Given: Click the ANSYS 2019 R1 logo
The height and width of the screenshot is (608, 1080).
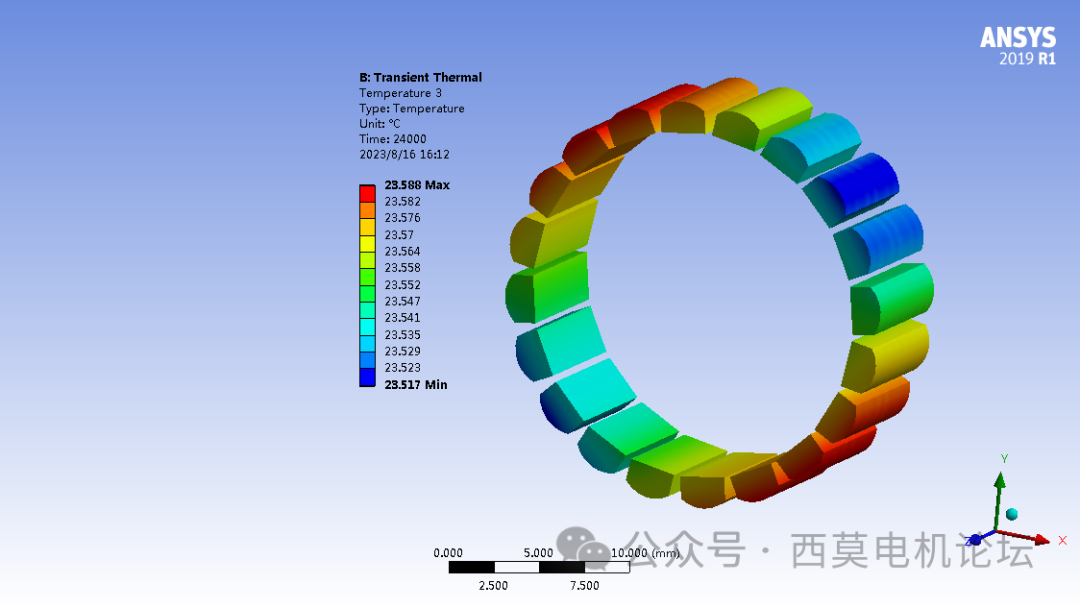Looking at the screenshot, I should (x=1016, y=45).
